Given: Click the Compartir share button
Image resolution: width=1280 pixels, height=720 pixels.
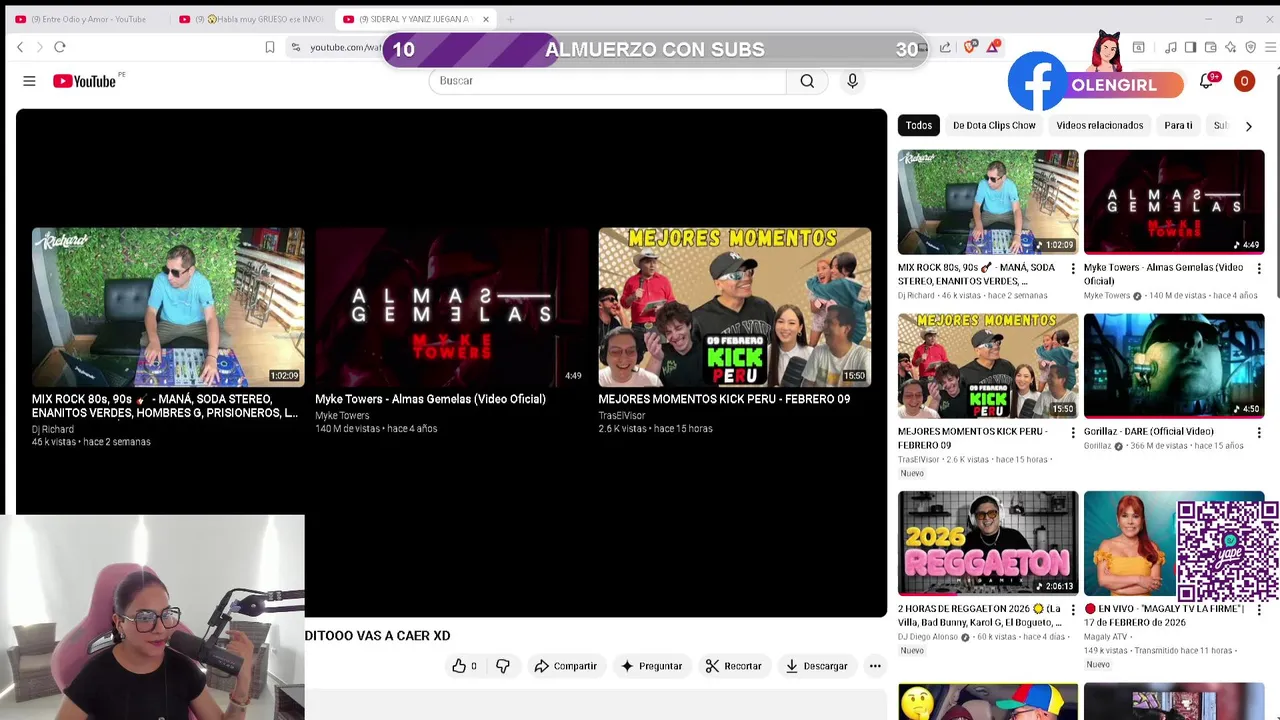Looking at the screenshot, I should click(566, 666).
